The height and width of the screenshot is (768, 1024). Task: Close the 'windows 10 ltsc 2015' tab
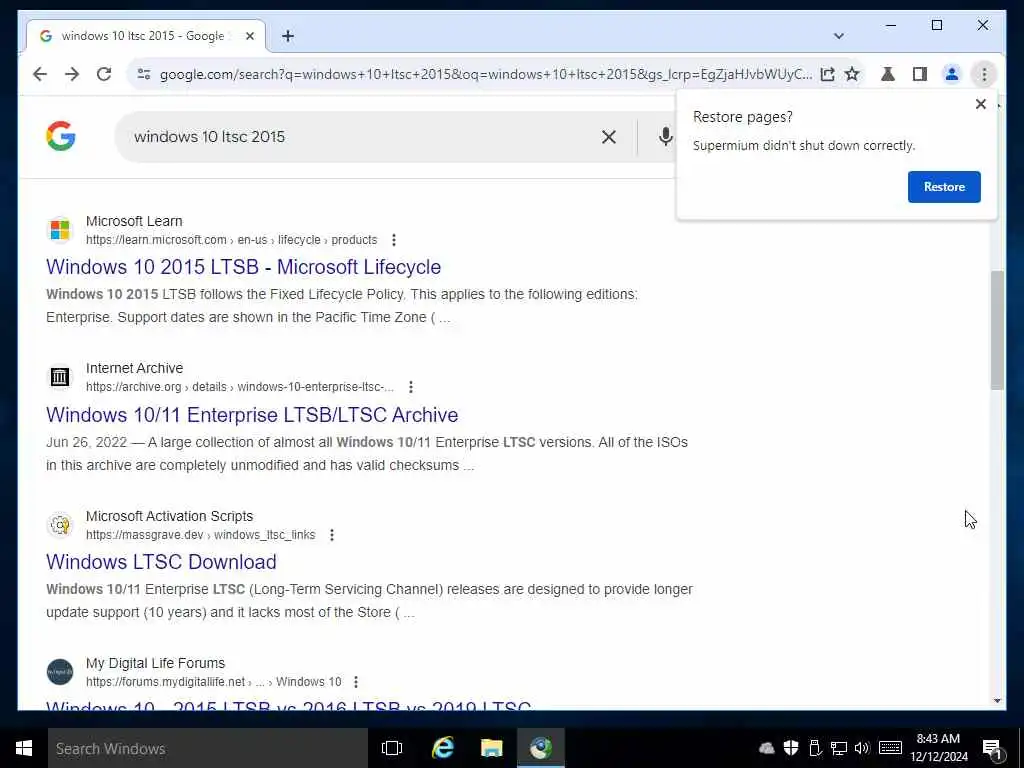pos(249,36)
